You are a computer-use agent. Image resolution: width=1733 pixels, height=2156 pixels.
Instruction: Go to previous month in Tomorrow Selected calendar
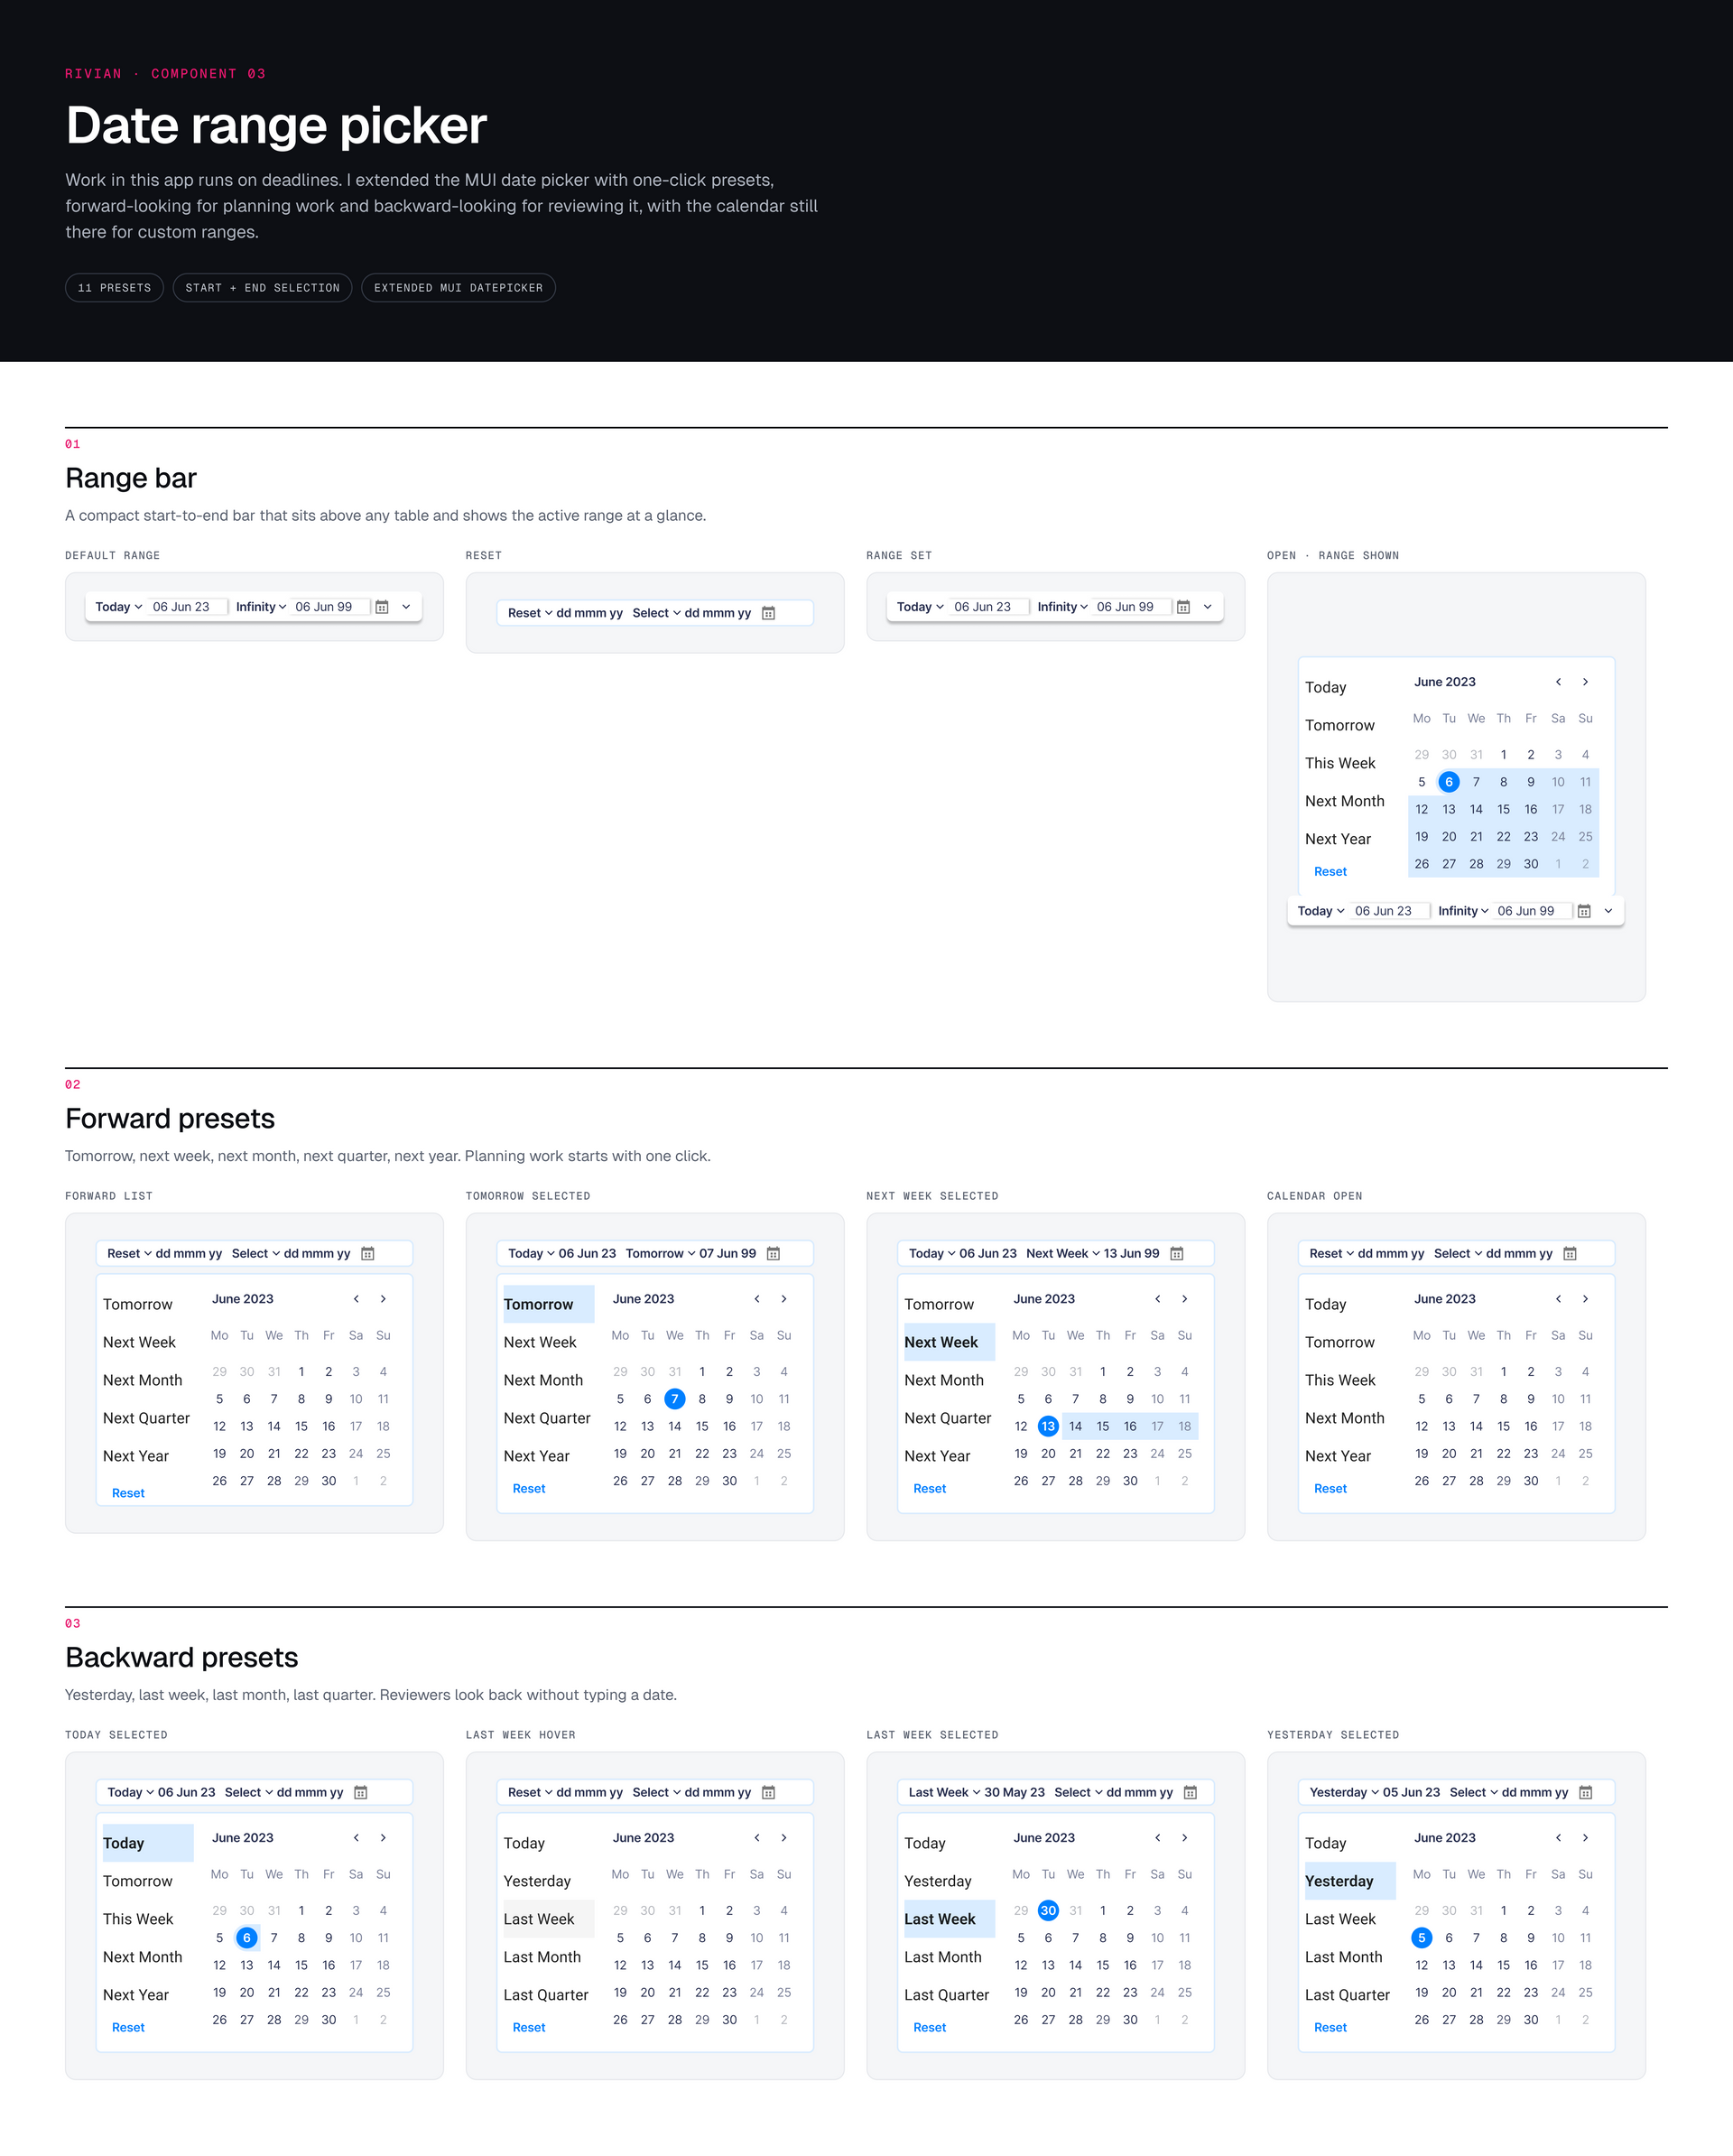click(x=757, y=1299)
